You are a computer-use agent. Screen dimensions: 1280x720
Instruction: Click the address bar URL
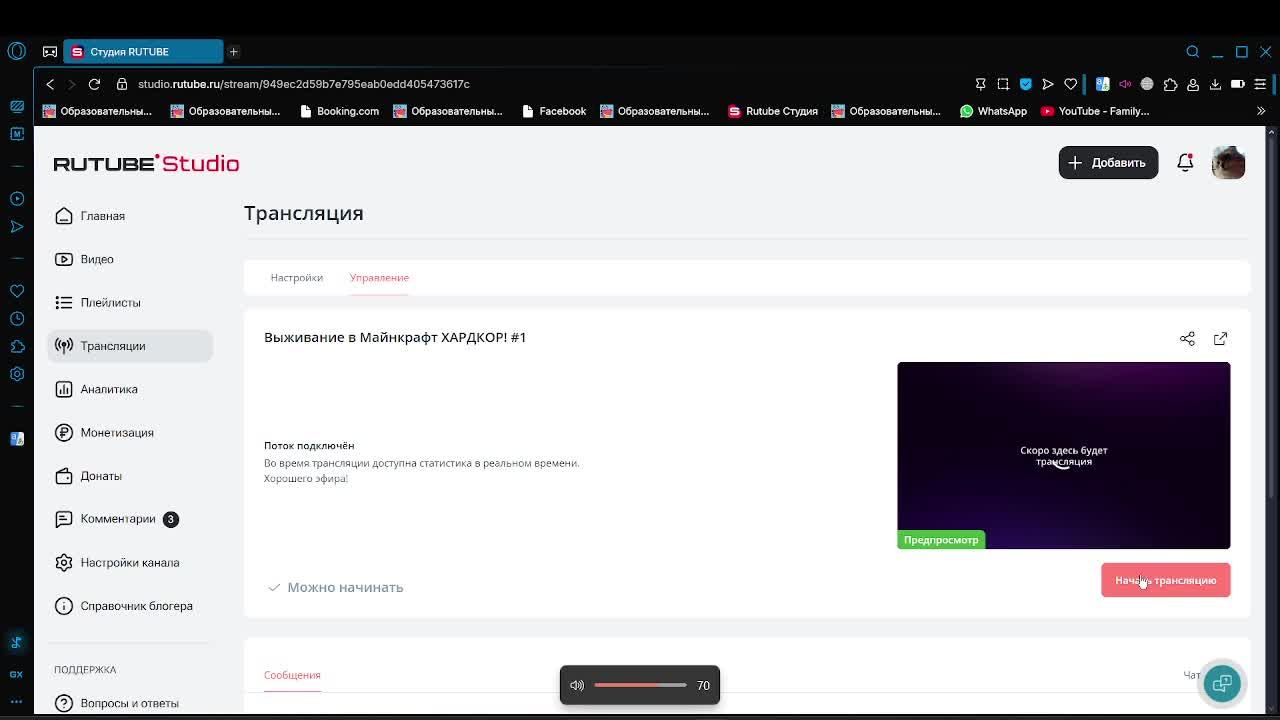tap(304, 84)
